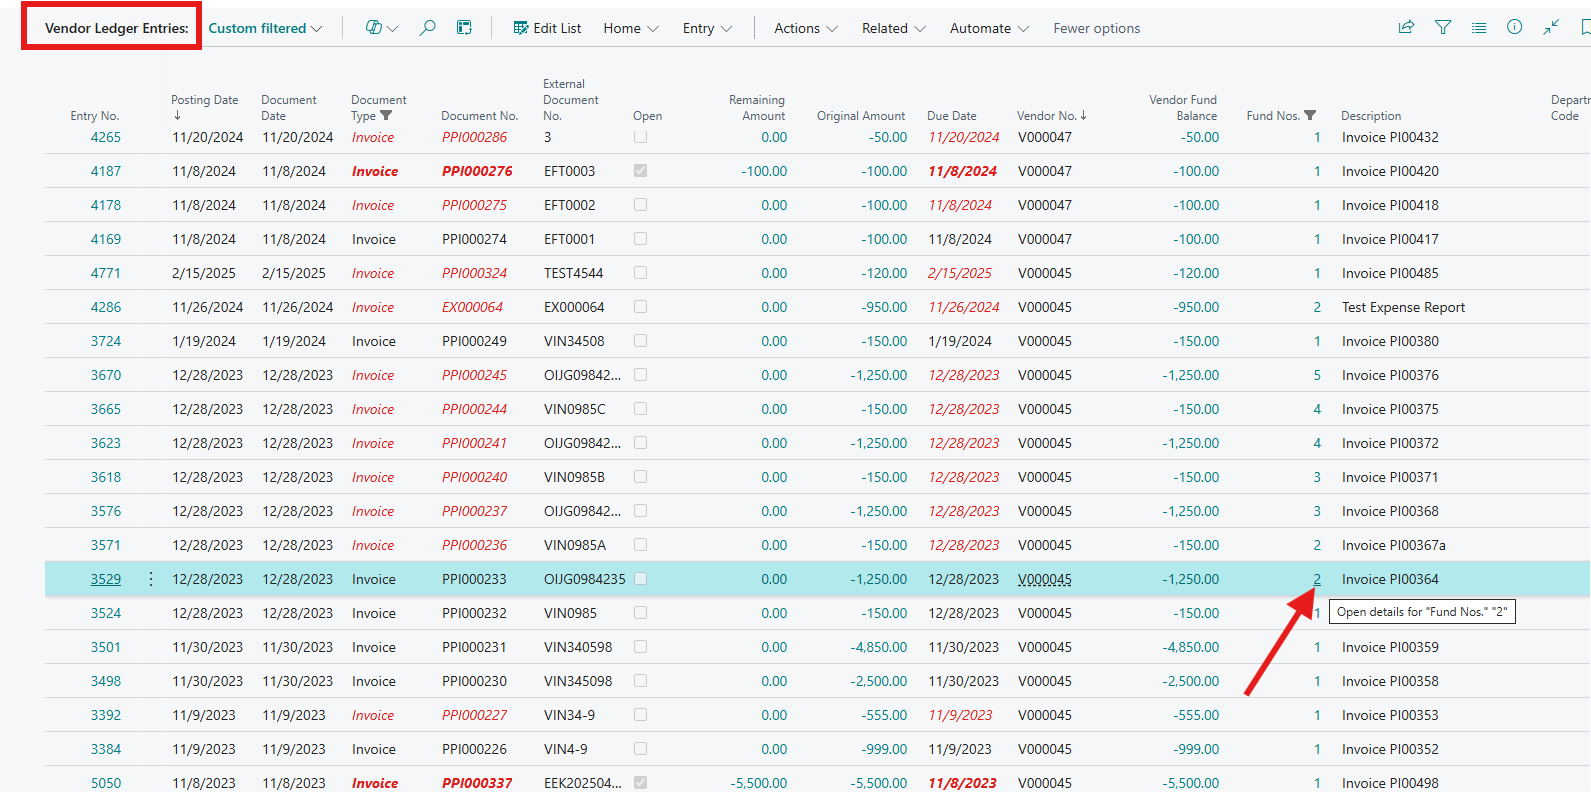Toggle Open checkbox for entry 4265
Viewport: 1591px width, 792px height.
[640, 137]
